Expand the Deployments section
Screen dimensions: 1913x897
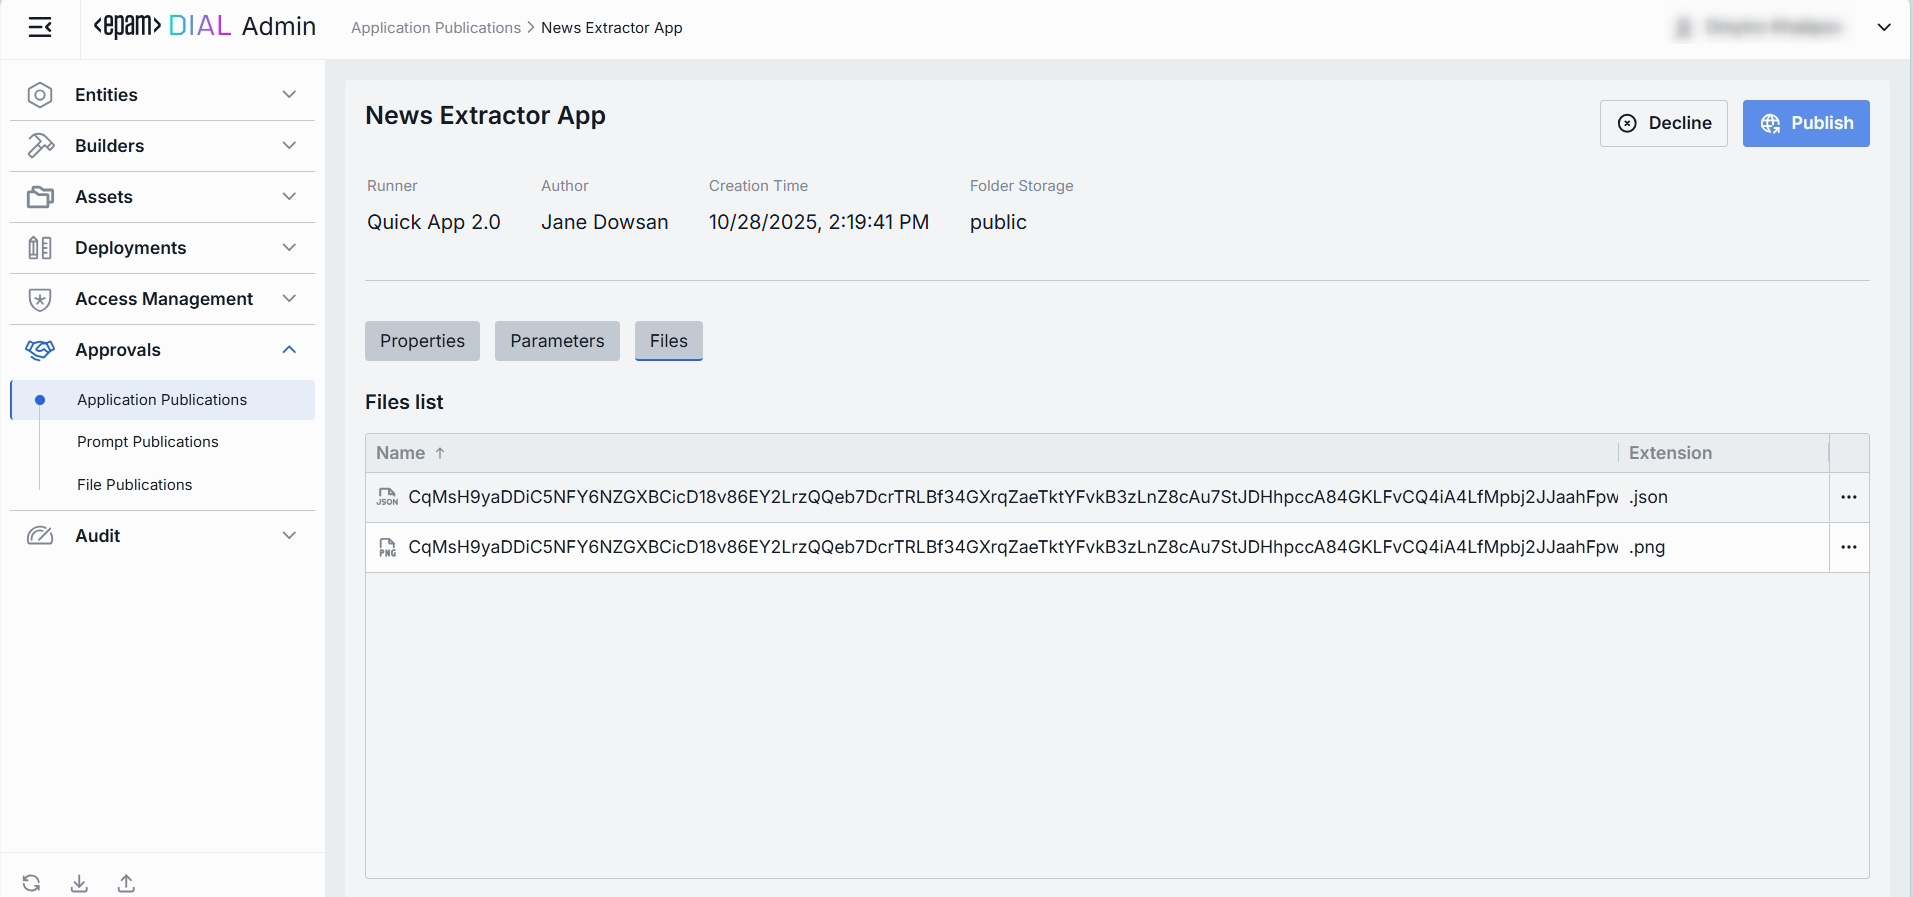(289, 248)
